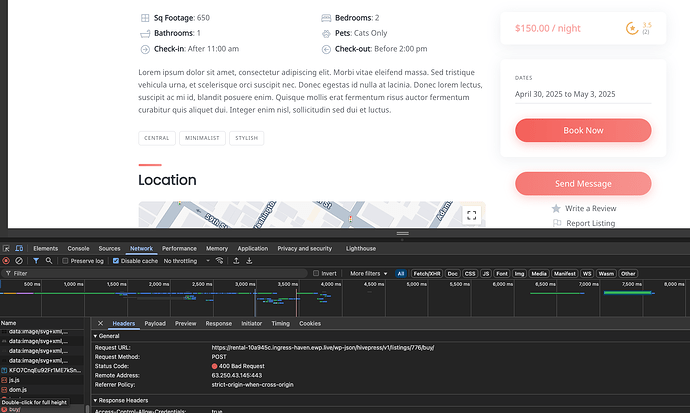Click the Dates field showing April 30, 2025

tap(583, 94)
